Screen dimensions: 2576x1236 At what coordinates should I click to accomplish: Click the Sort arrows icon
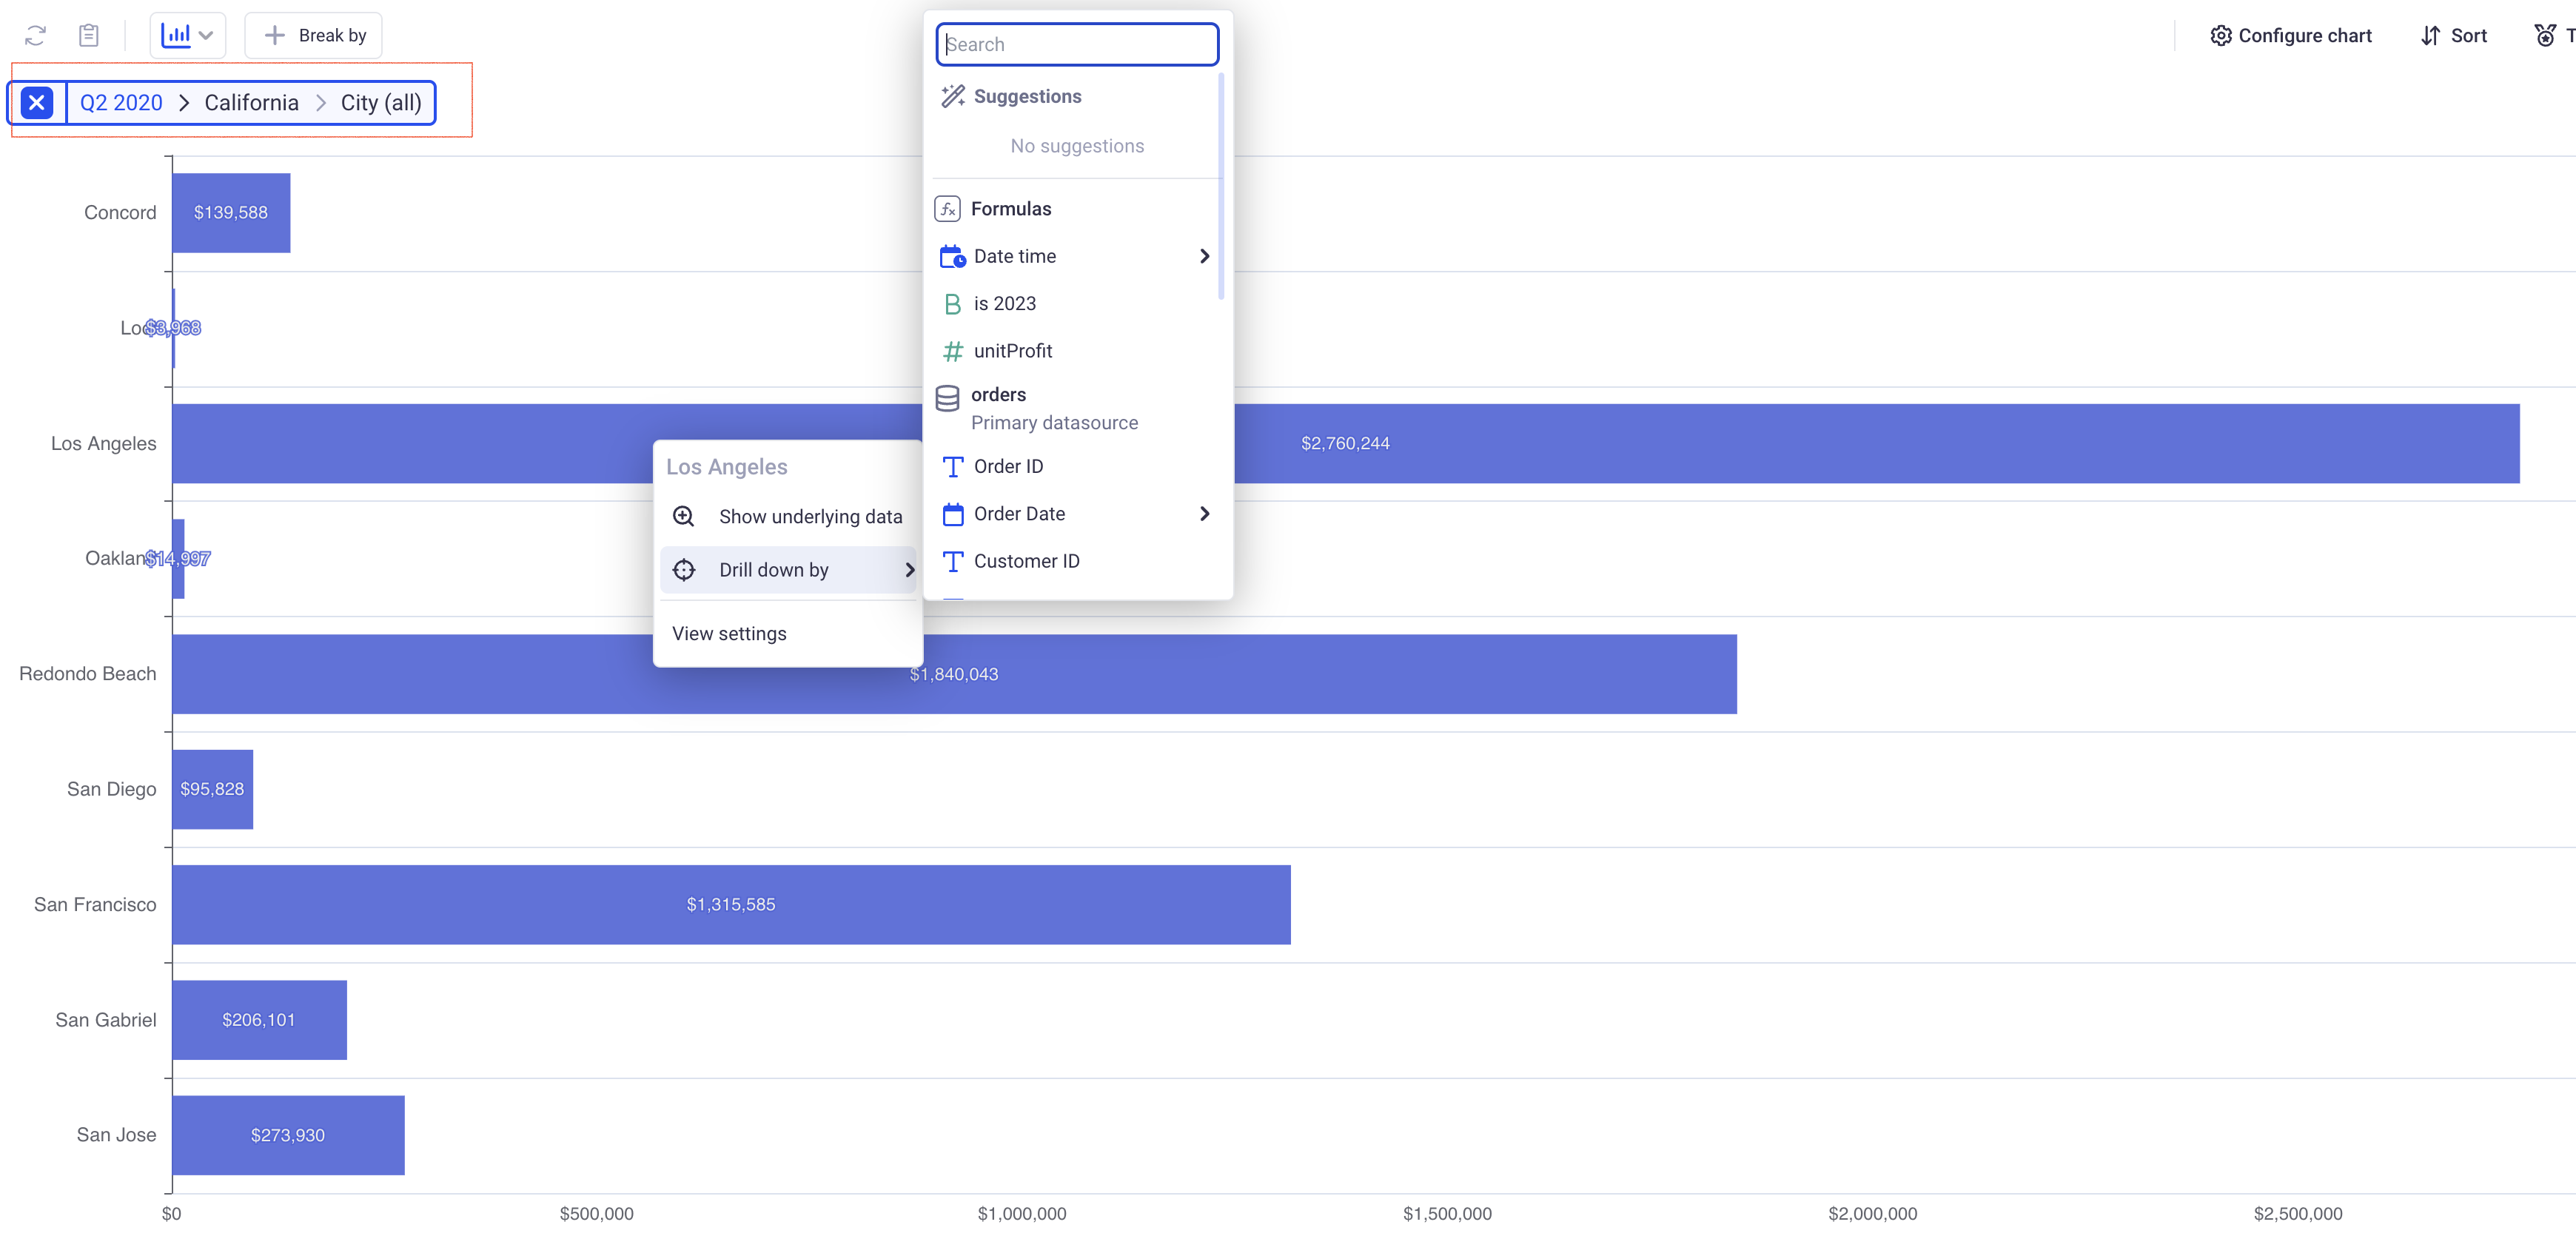(x=2430, y=36)
